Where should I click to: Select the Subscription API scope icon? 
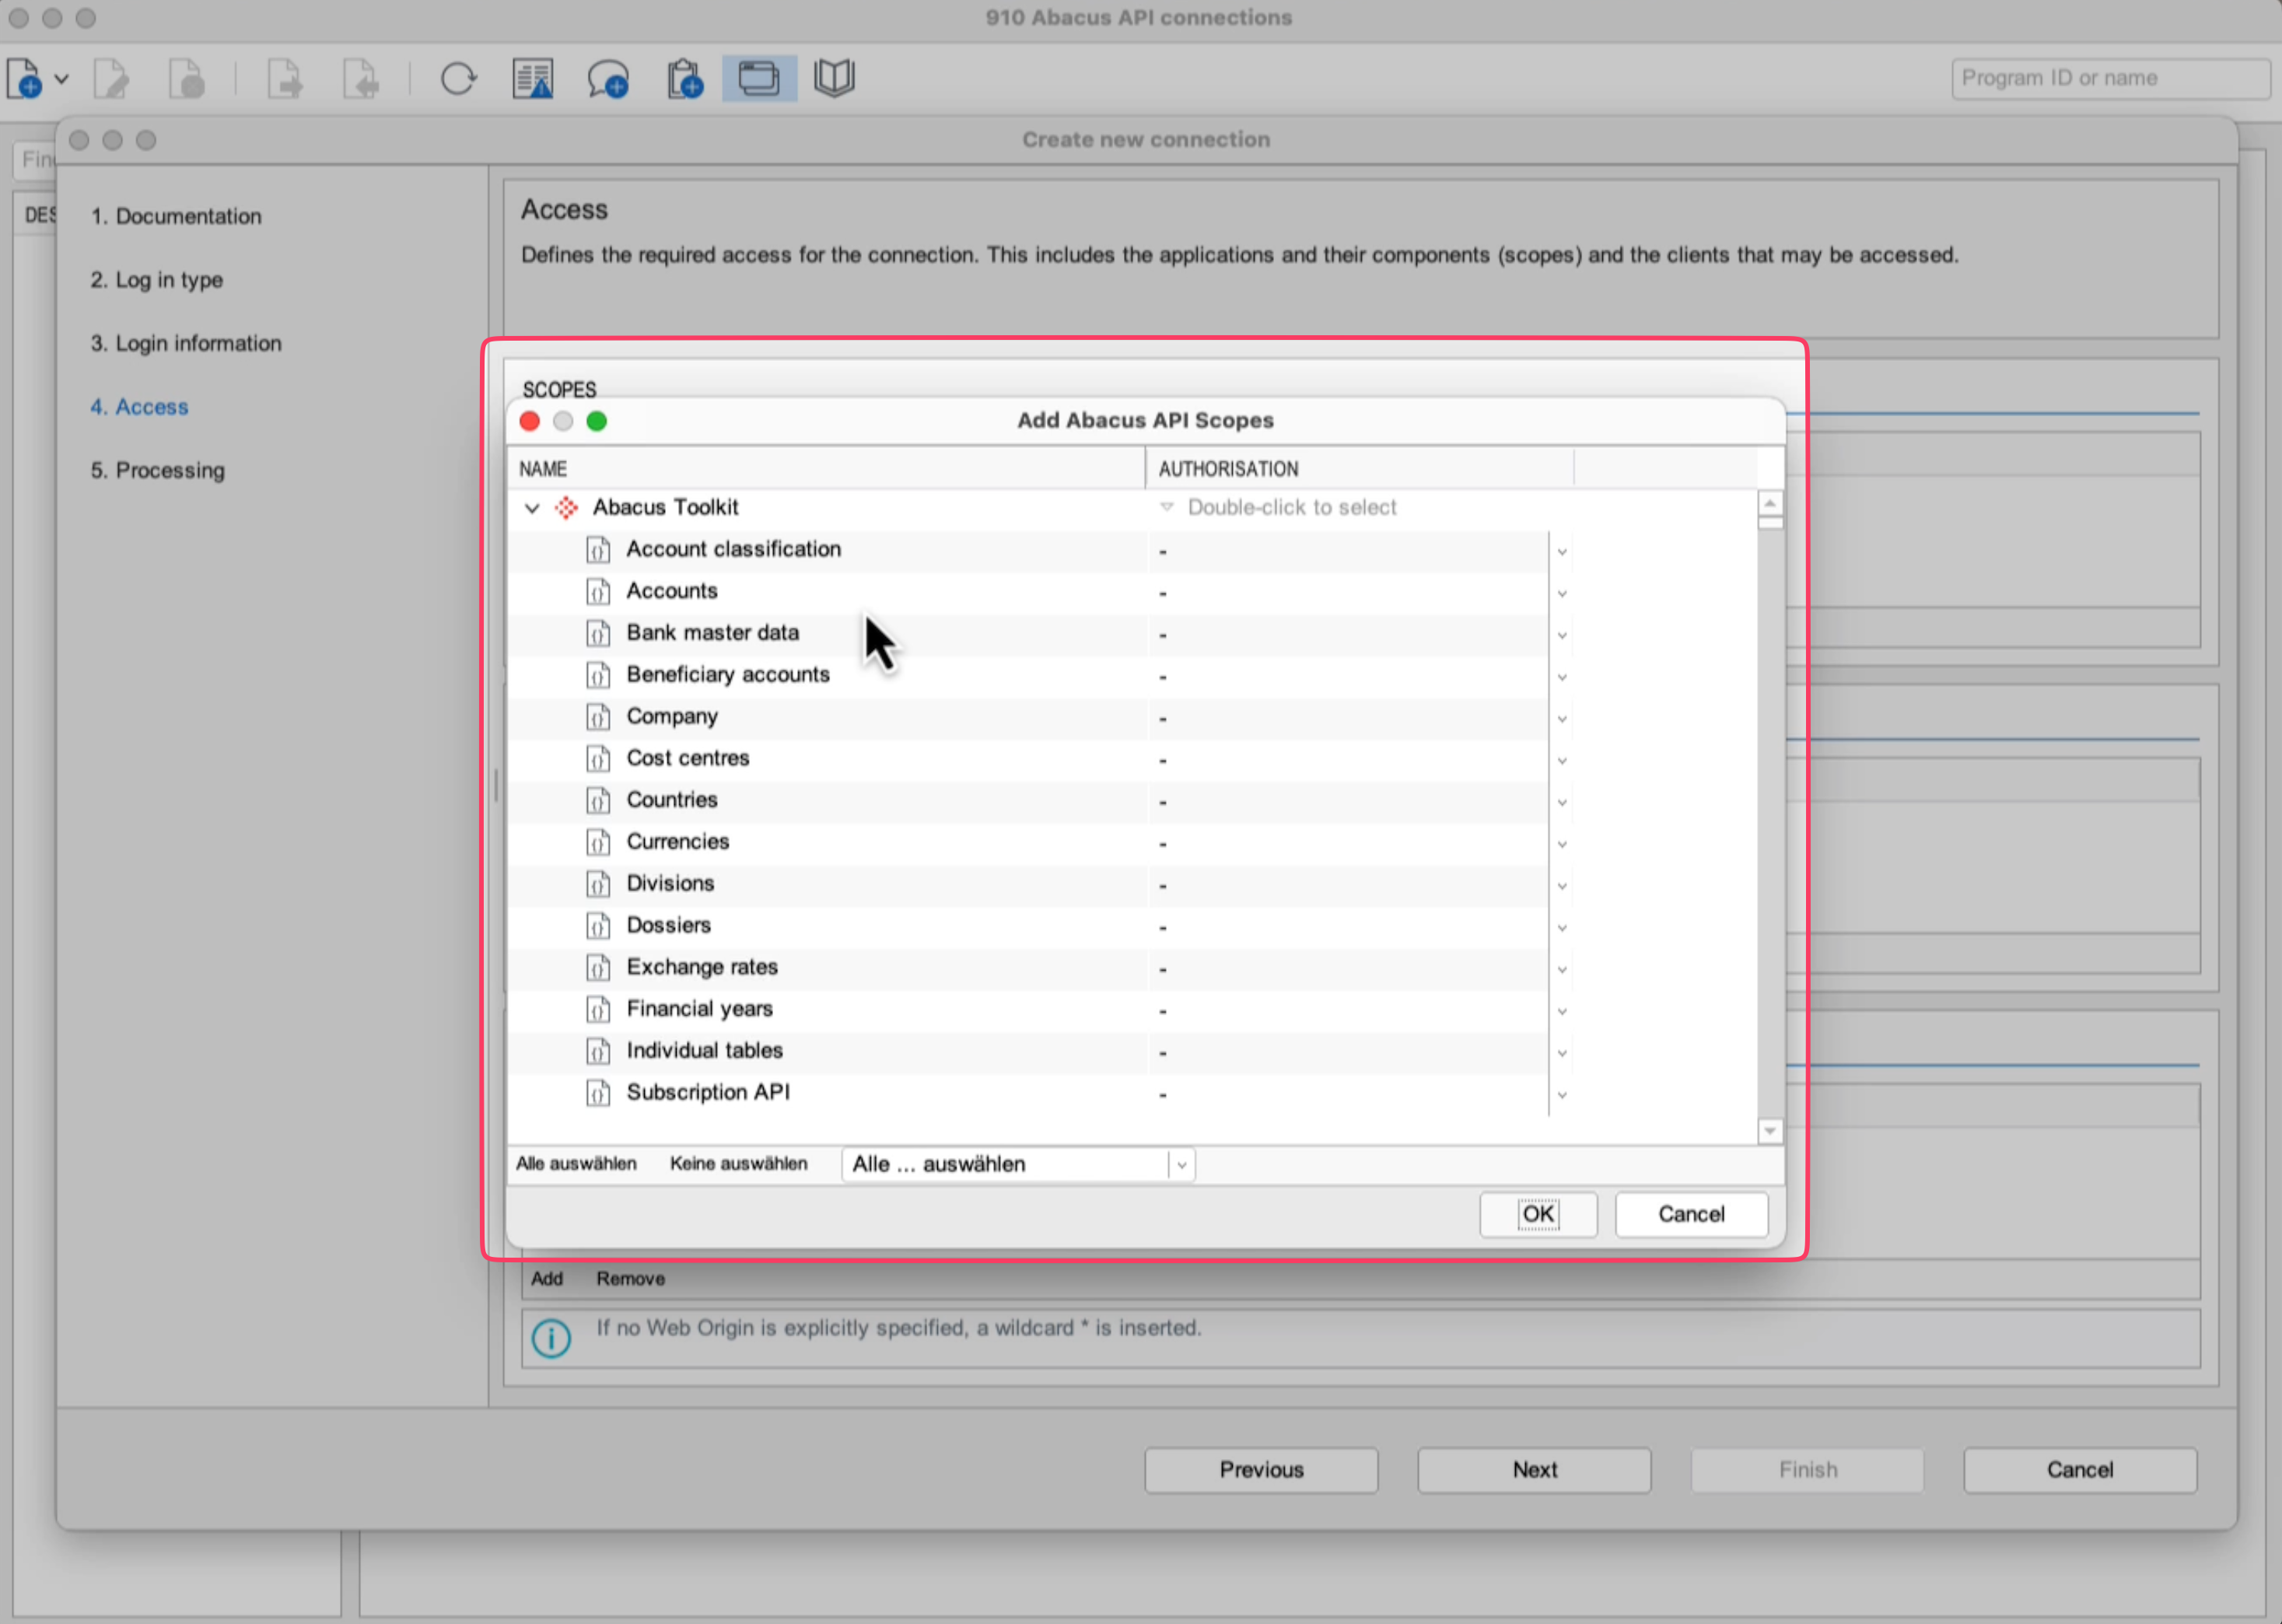pyautogui.click(x=598, y=1094)
